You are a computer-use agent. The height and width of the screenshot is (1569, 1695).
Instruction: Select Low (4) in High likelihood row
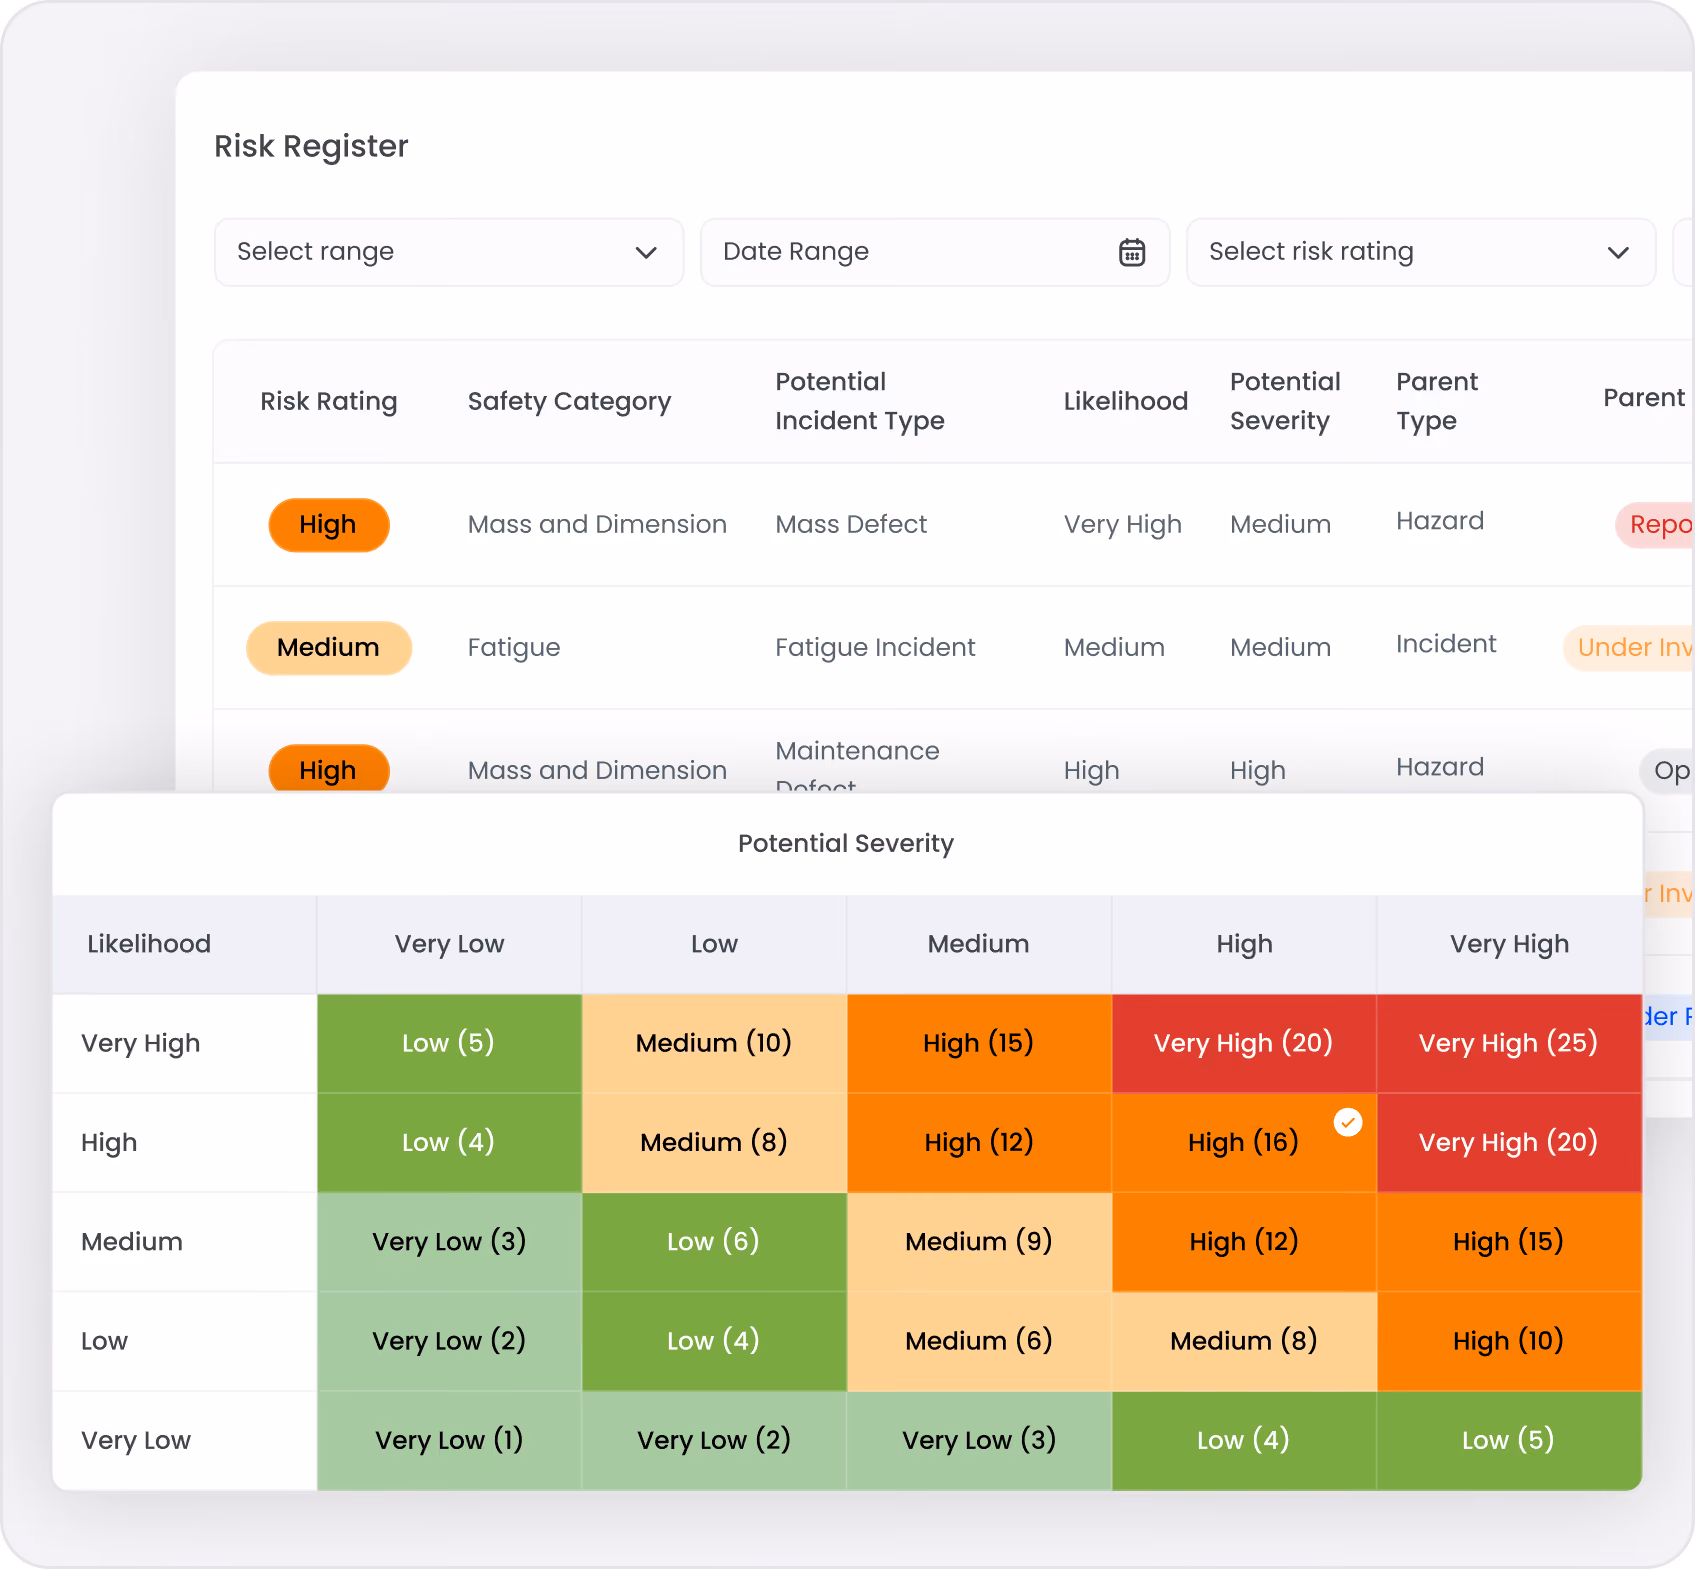(x=449, y=1142)
